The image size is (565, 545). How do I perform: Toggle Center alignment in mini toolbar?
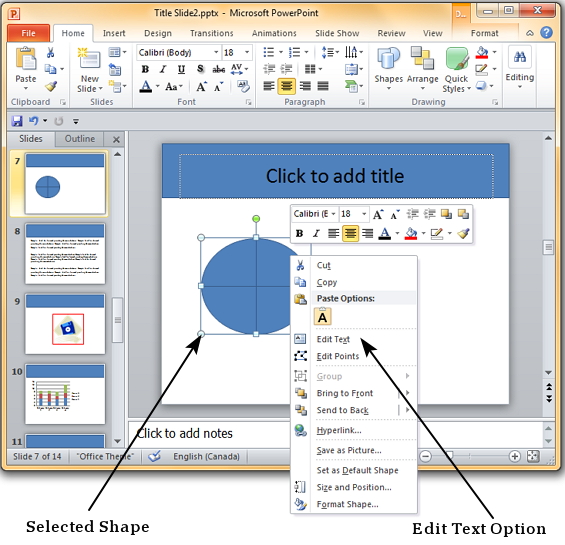350,234
